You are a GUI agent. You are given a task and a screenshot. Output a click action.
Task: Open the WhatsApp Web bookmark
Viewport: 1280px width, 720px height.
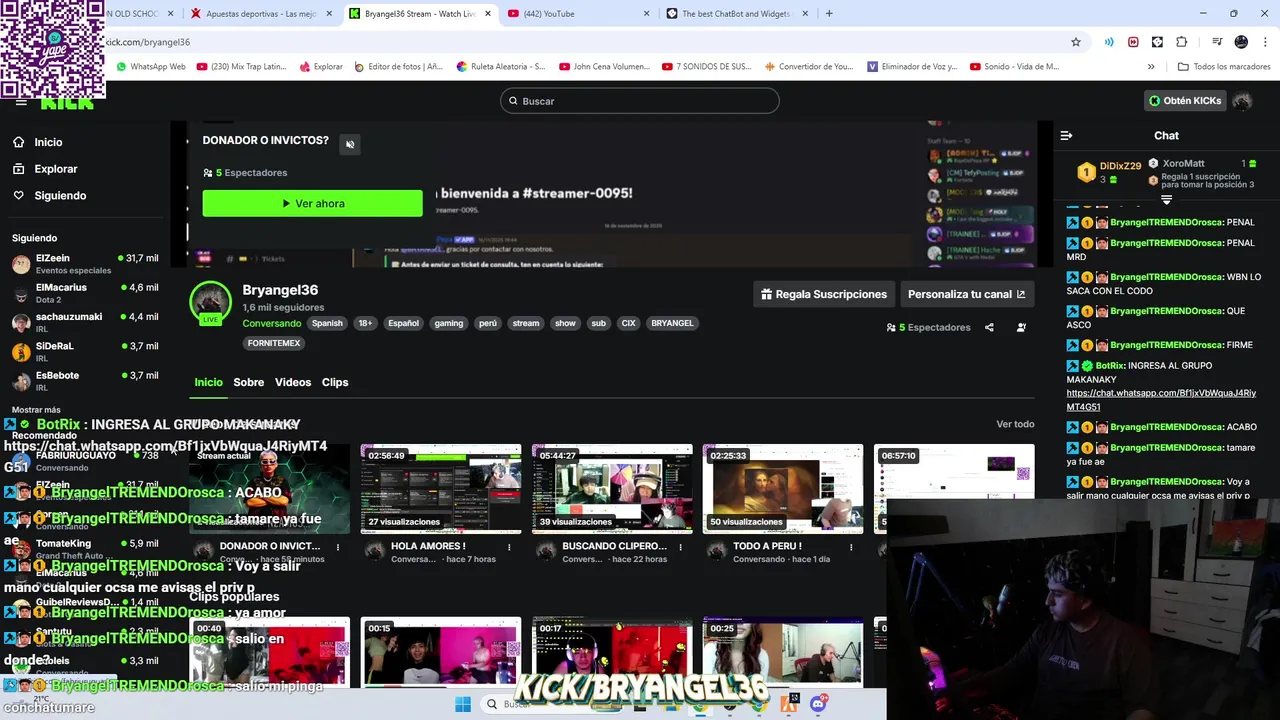click(150, 67)
